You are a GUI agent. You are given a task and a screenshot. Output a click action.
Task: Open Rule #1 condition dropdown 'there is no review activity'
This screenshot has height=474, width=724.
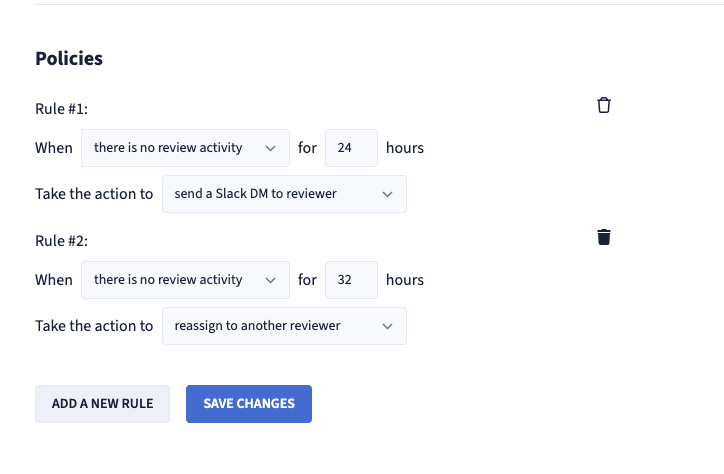(185, 148)
